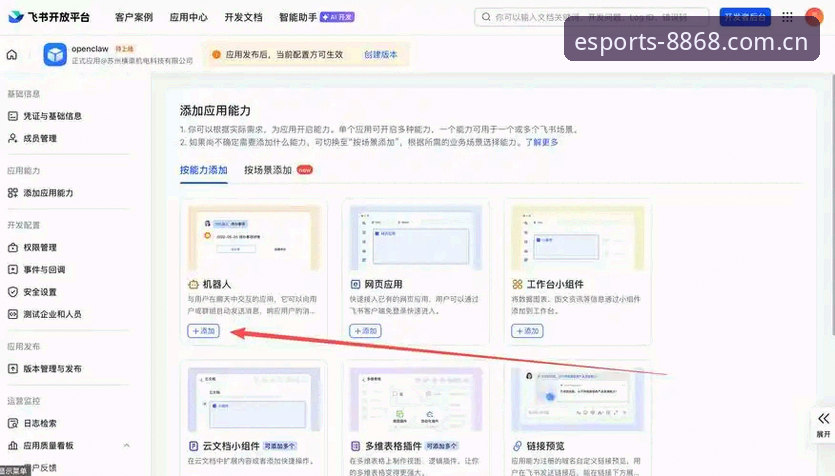Screen dimensions: 835x476
Task: Click the 成员管理 person icon
Action: 13,138
